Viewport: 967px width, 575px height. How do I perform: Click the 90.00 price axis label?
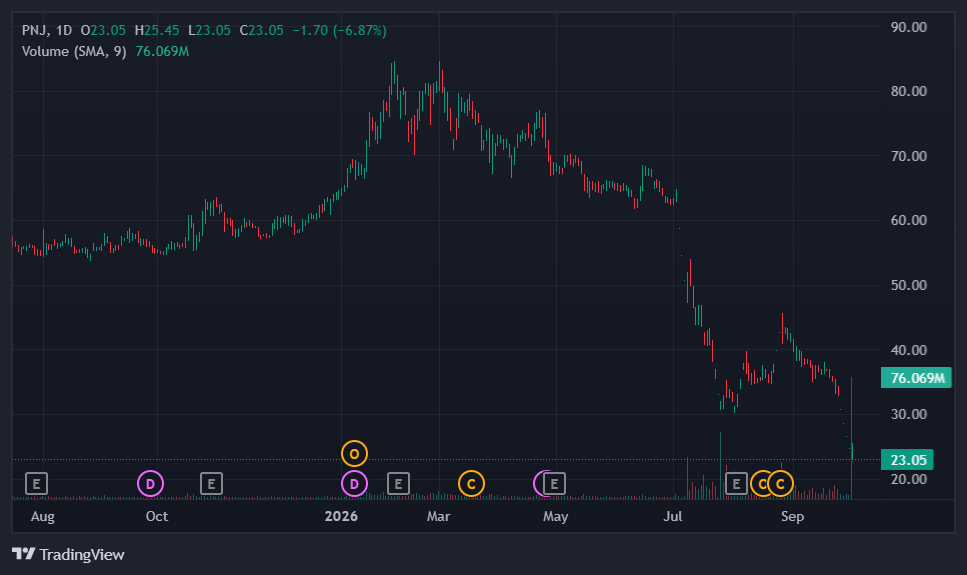(908, 27)
